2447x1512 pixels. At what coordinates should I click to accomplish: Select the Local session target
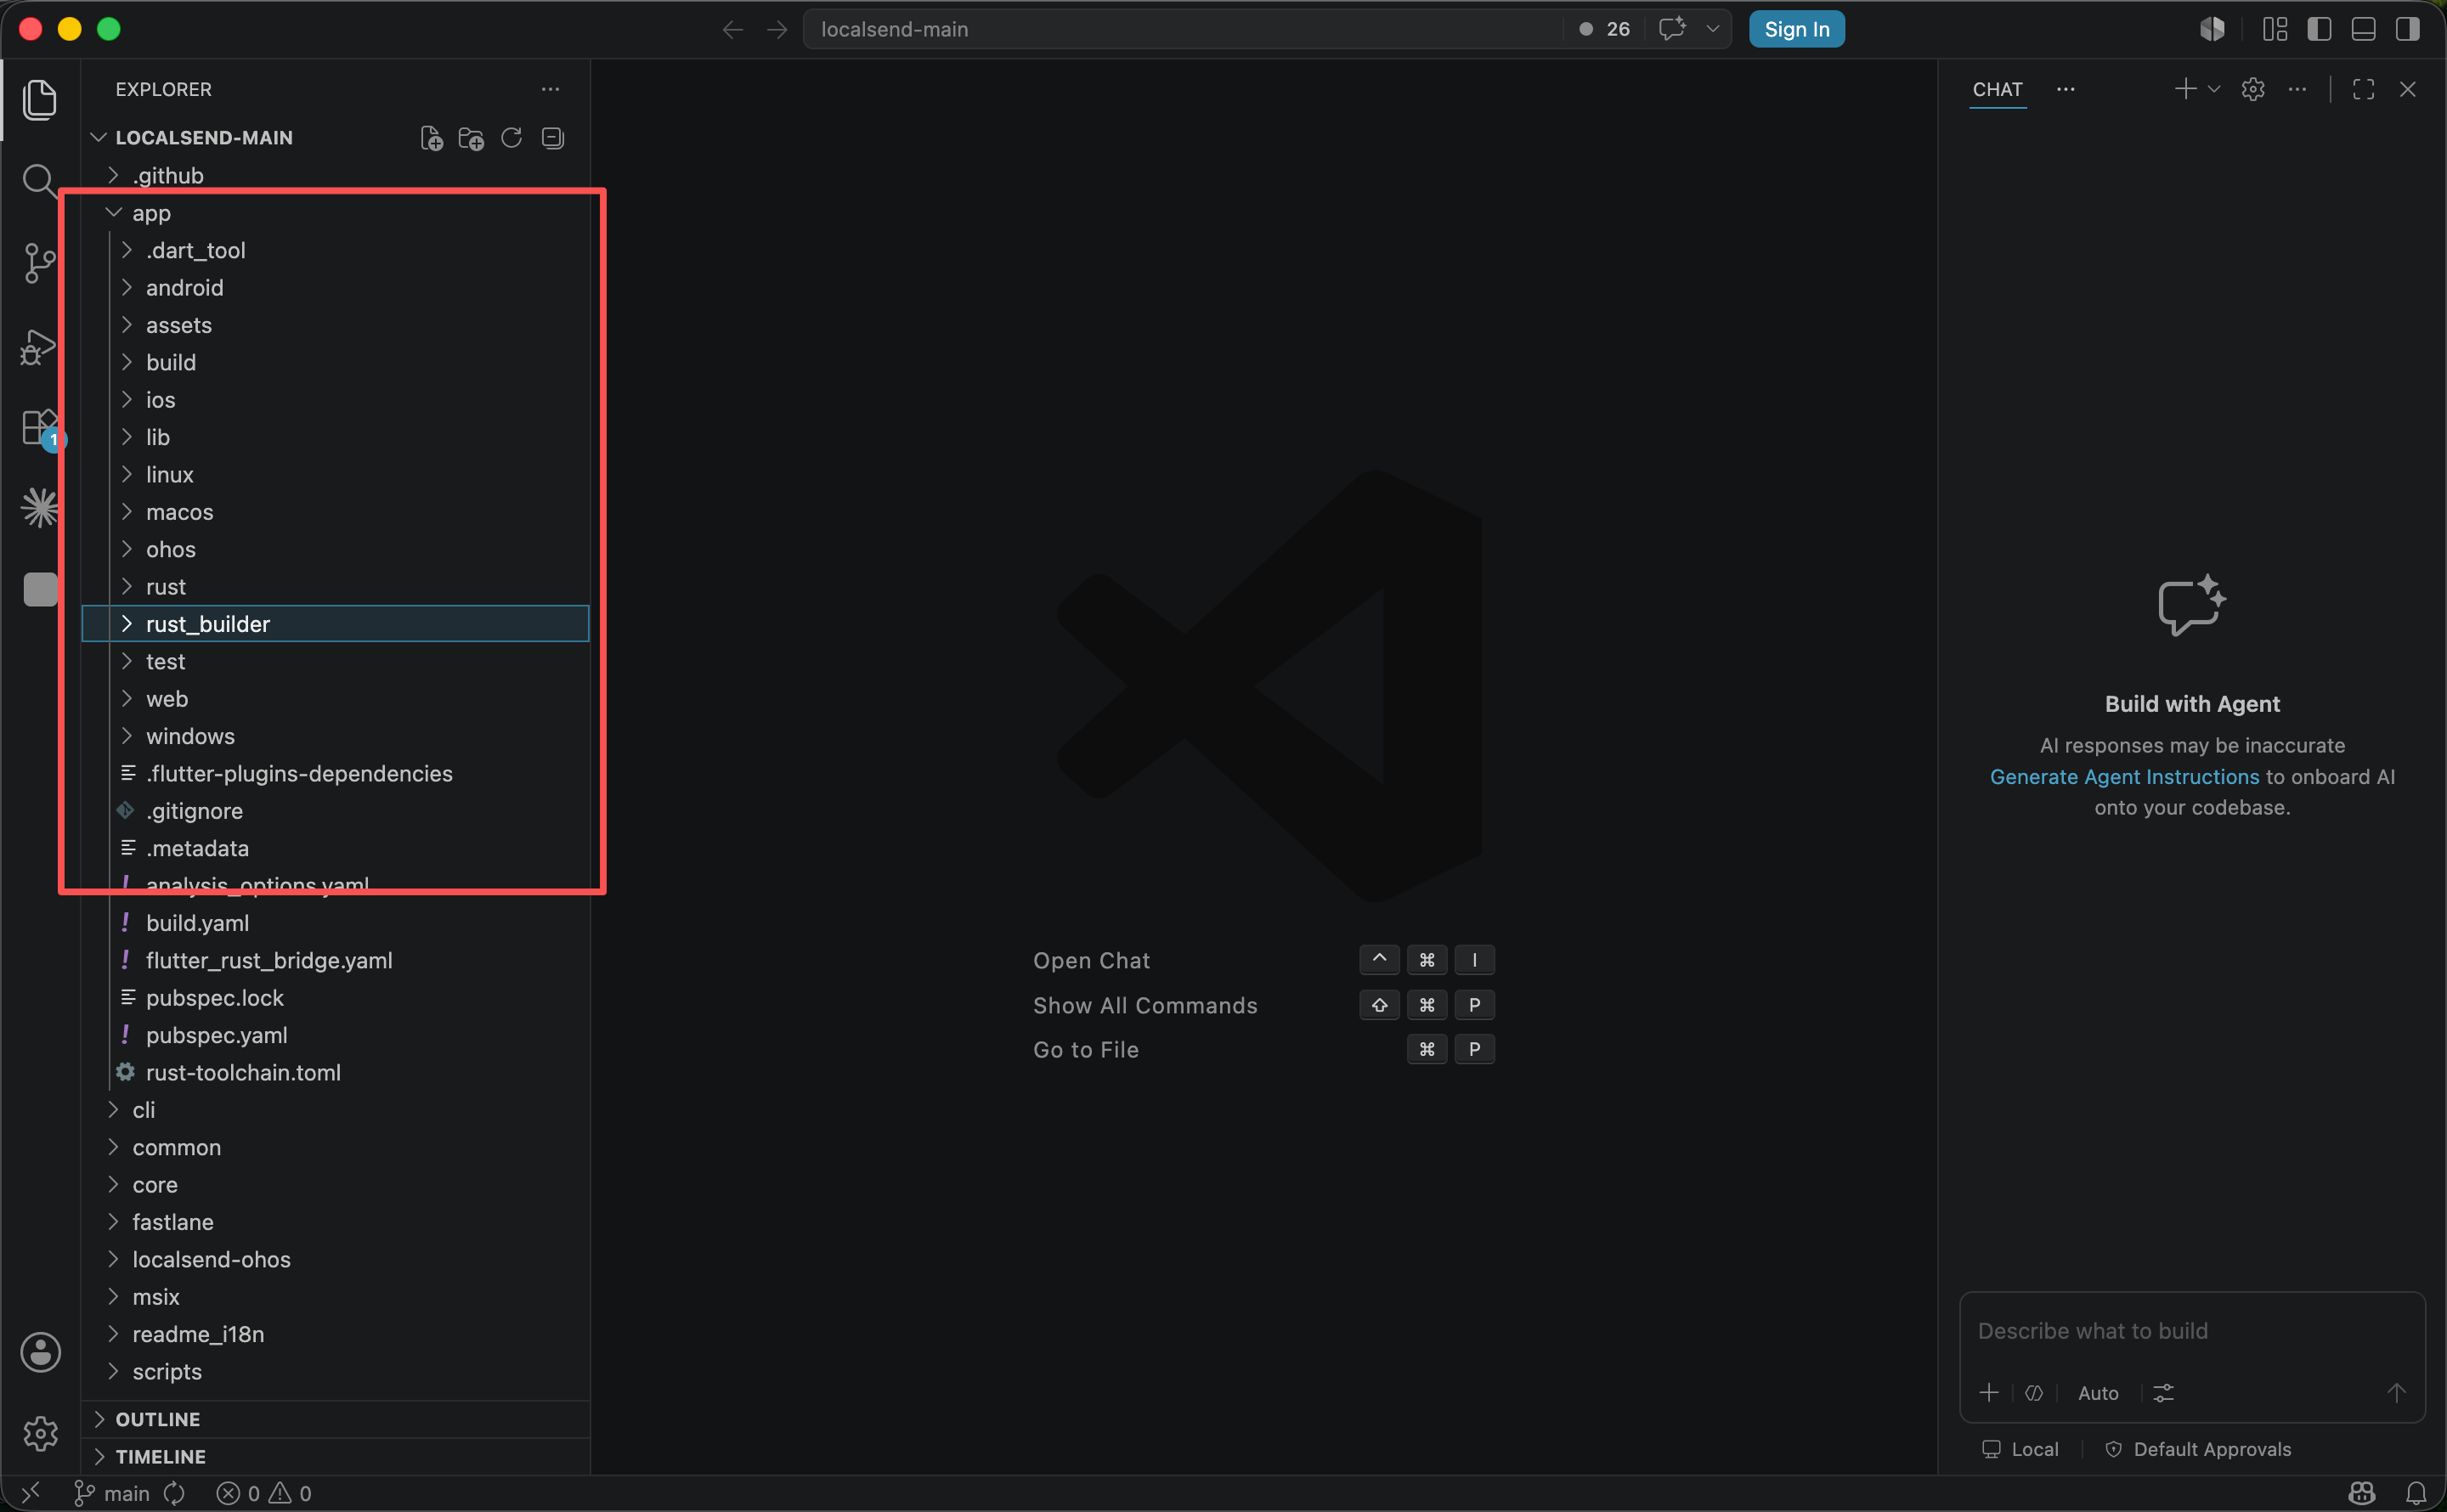2020,1449
